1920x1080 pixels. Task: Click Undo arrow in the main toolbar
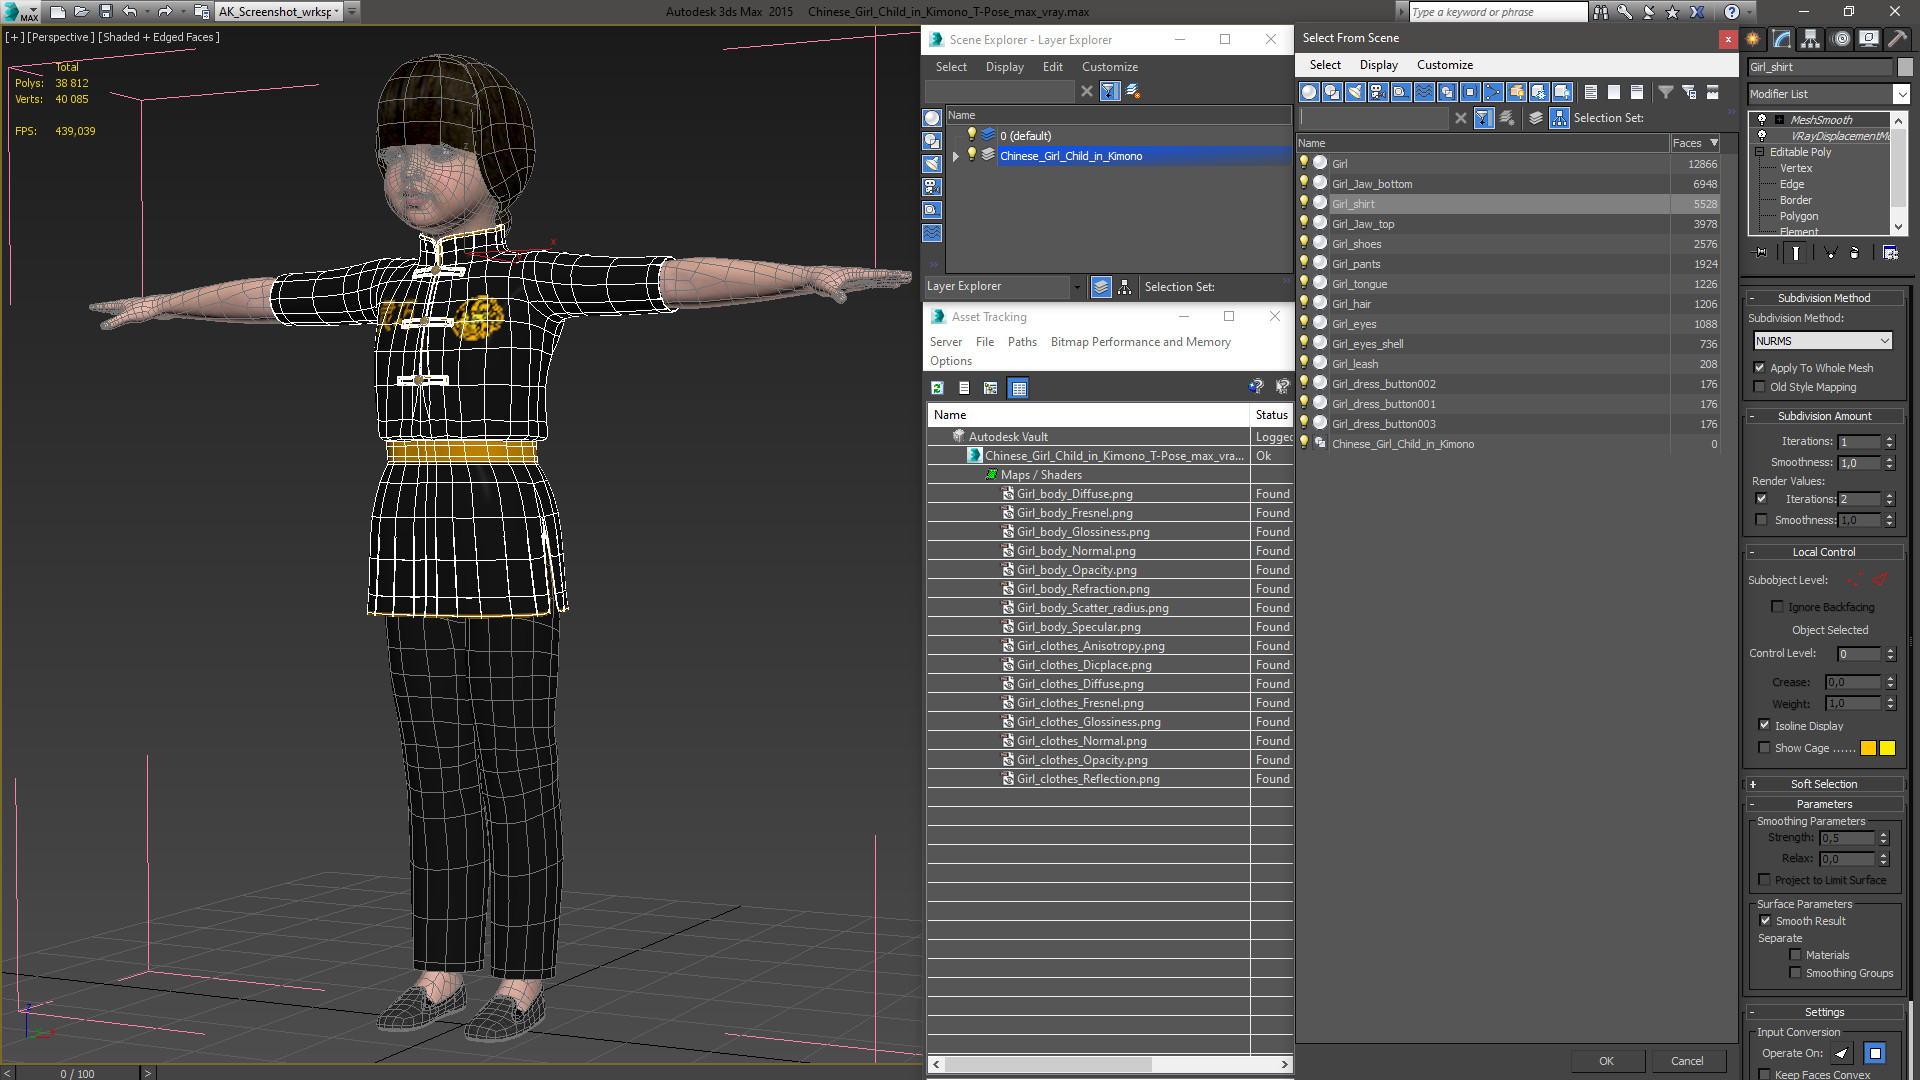[129, 11]
